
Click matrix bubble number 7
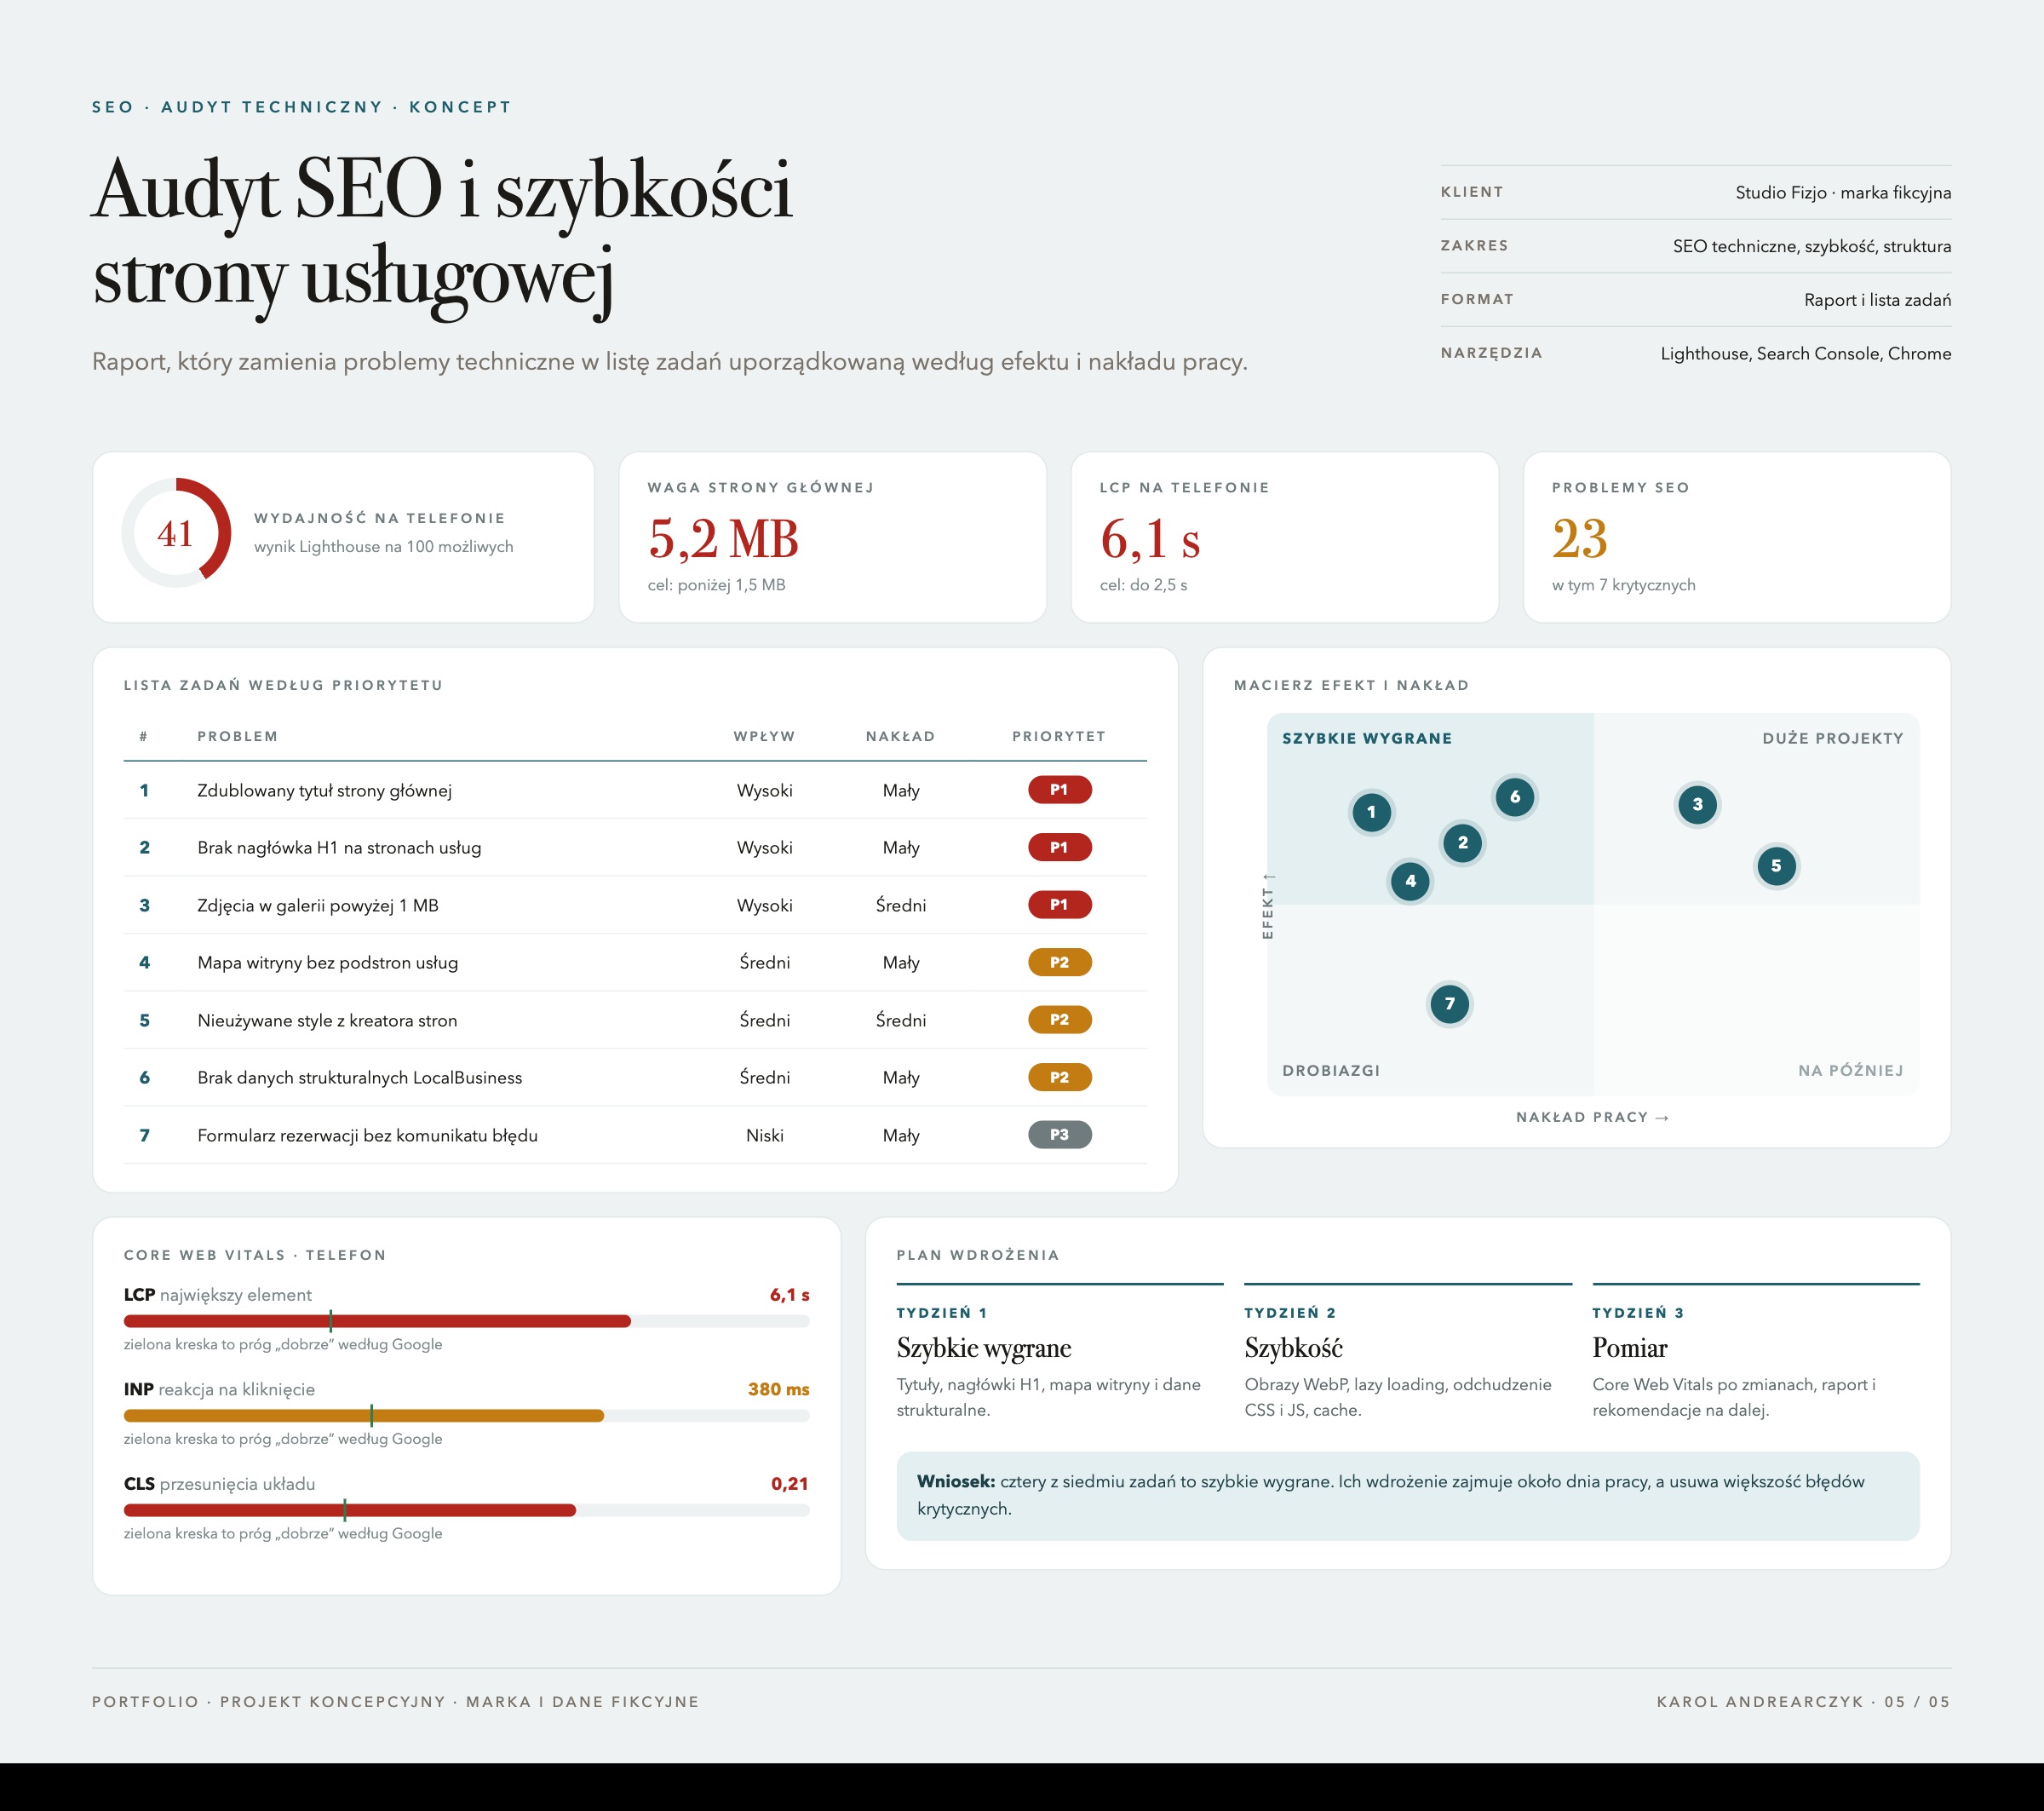point(1449,1004)
